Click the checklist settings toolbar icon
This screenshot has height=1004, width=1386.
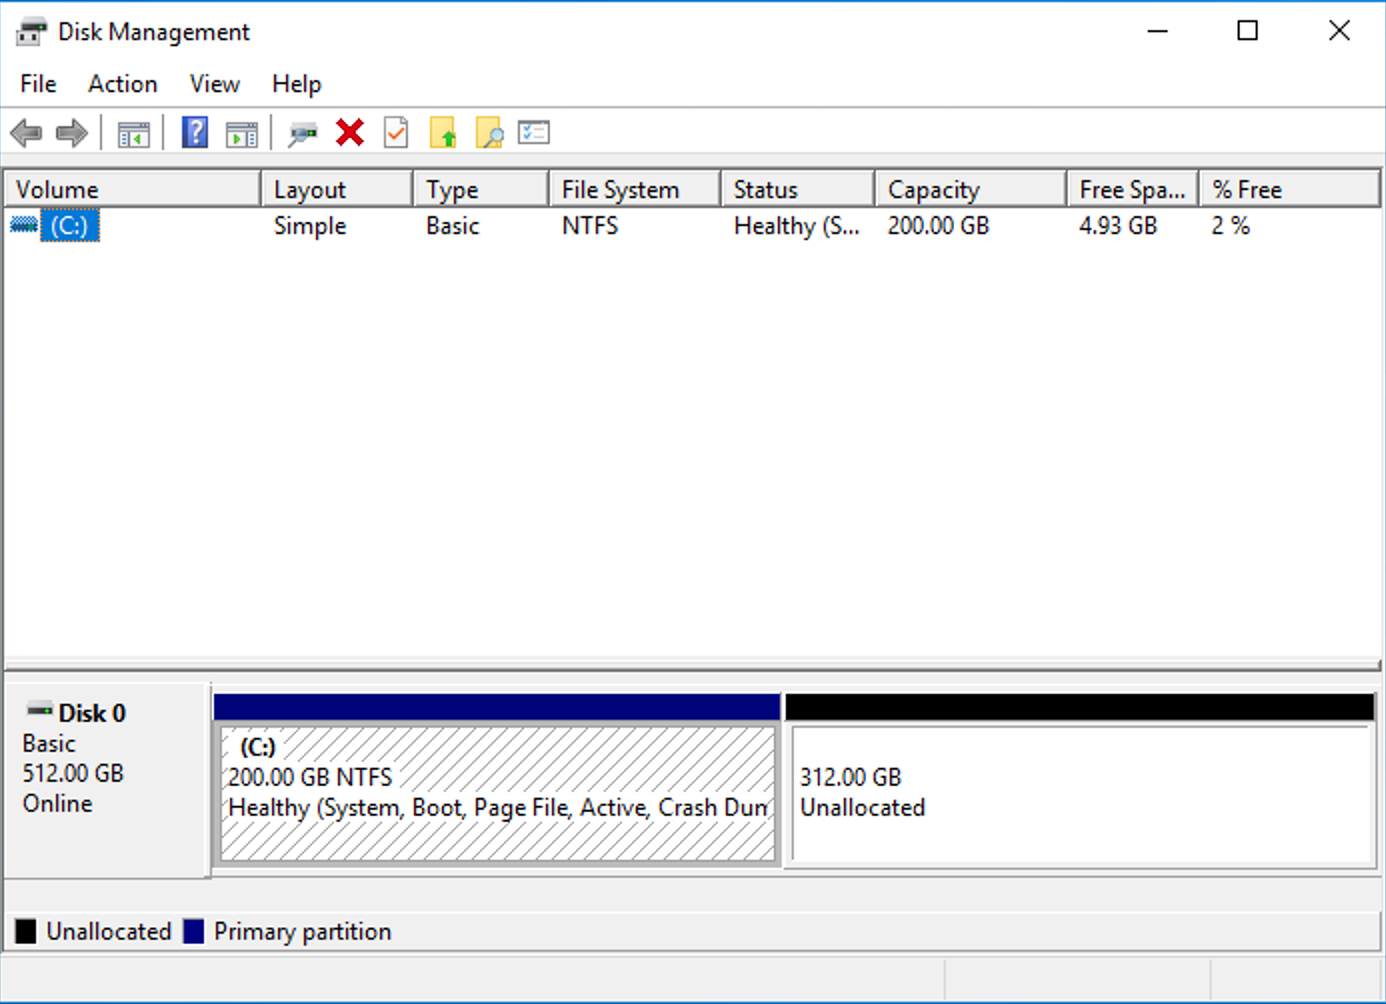[534, 132]
